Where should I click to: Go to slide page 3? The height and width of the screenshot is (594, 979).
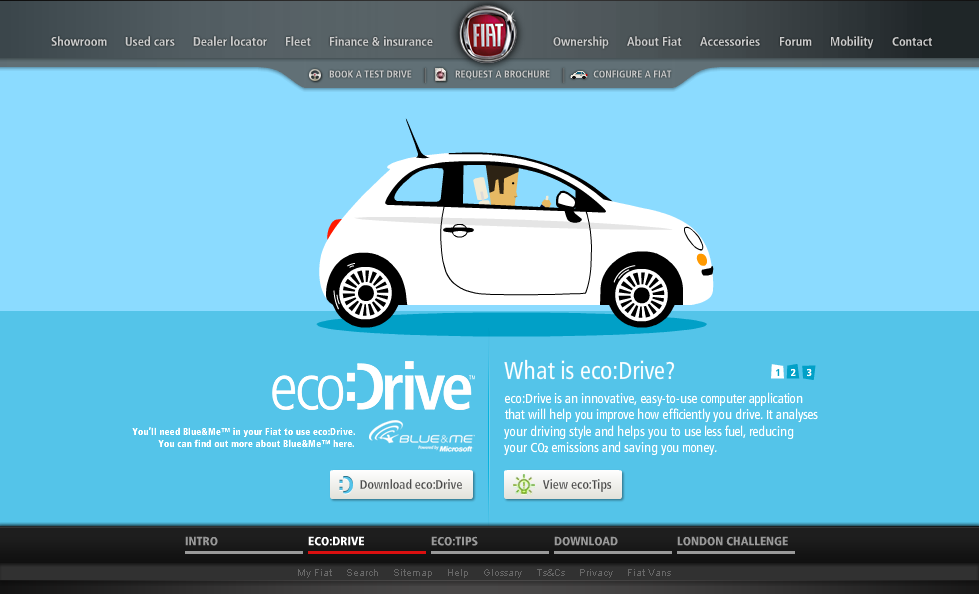[809, 372]
